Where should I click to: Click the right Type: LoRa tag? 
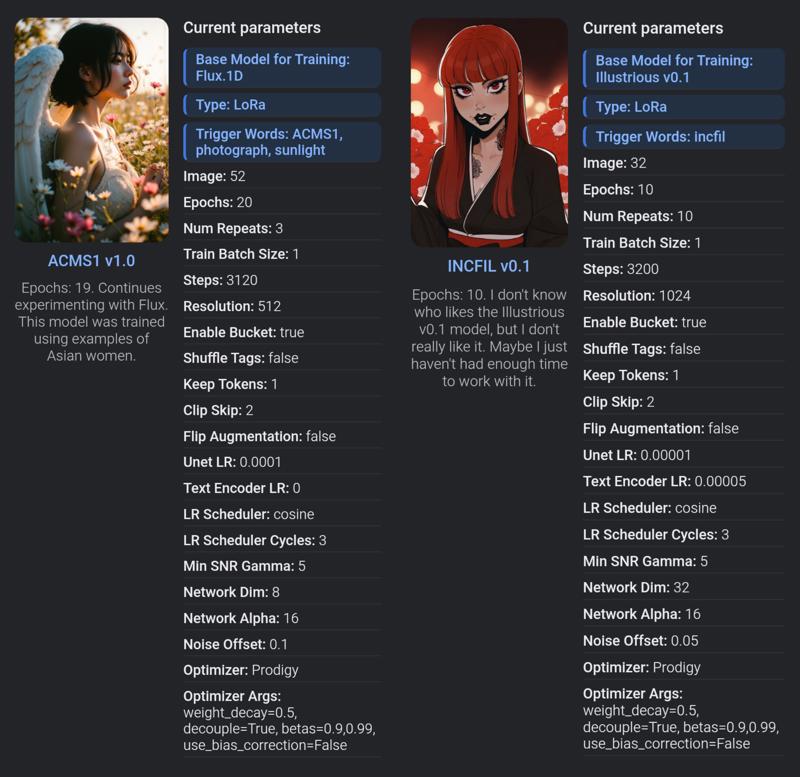[683, 107]
